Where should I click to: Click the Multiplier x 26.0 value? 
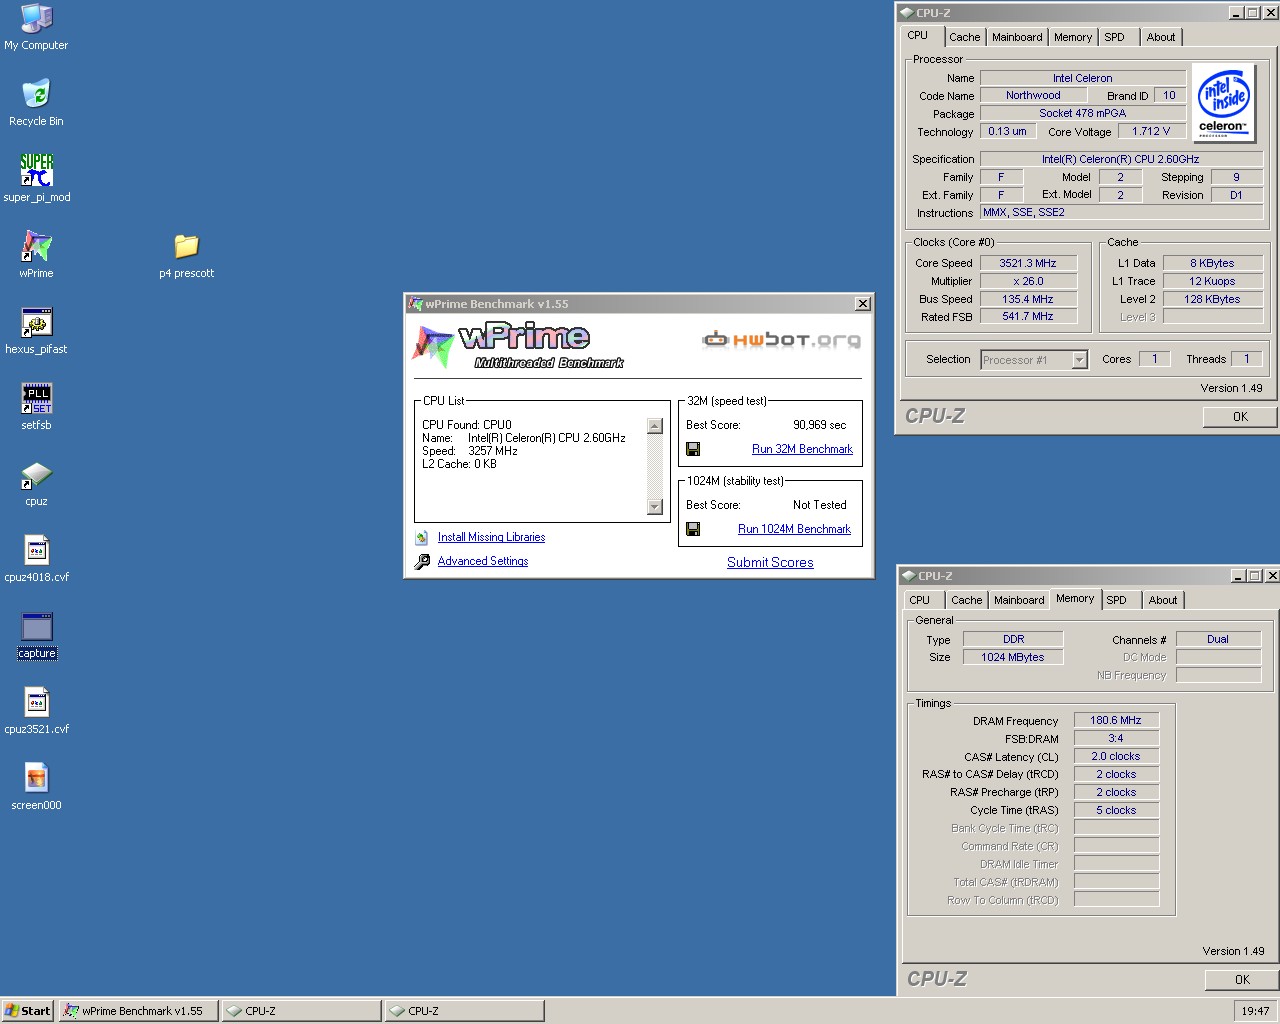(1028, 281)
